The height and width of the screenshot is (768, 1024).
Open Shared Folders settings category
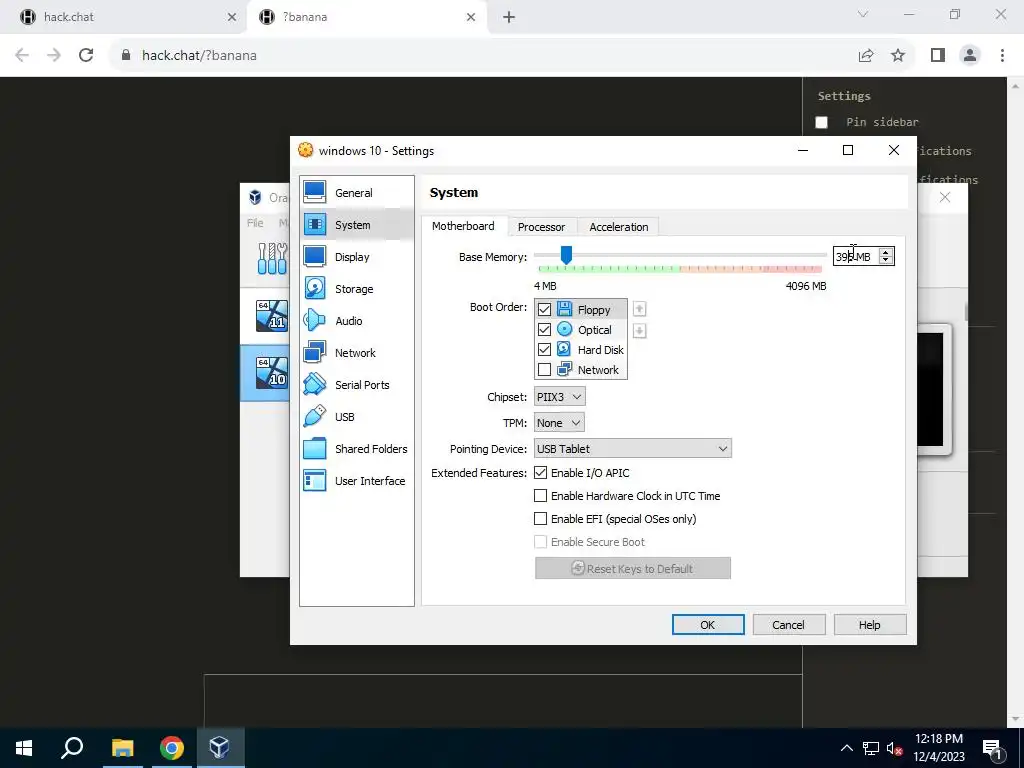(357, 449)
